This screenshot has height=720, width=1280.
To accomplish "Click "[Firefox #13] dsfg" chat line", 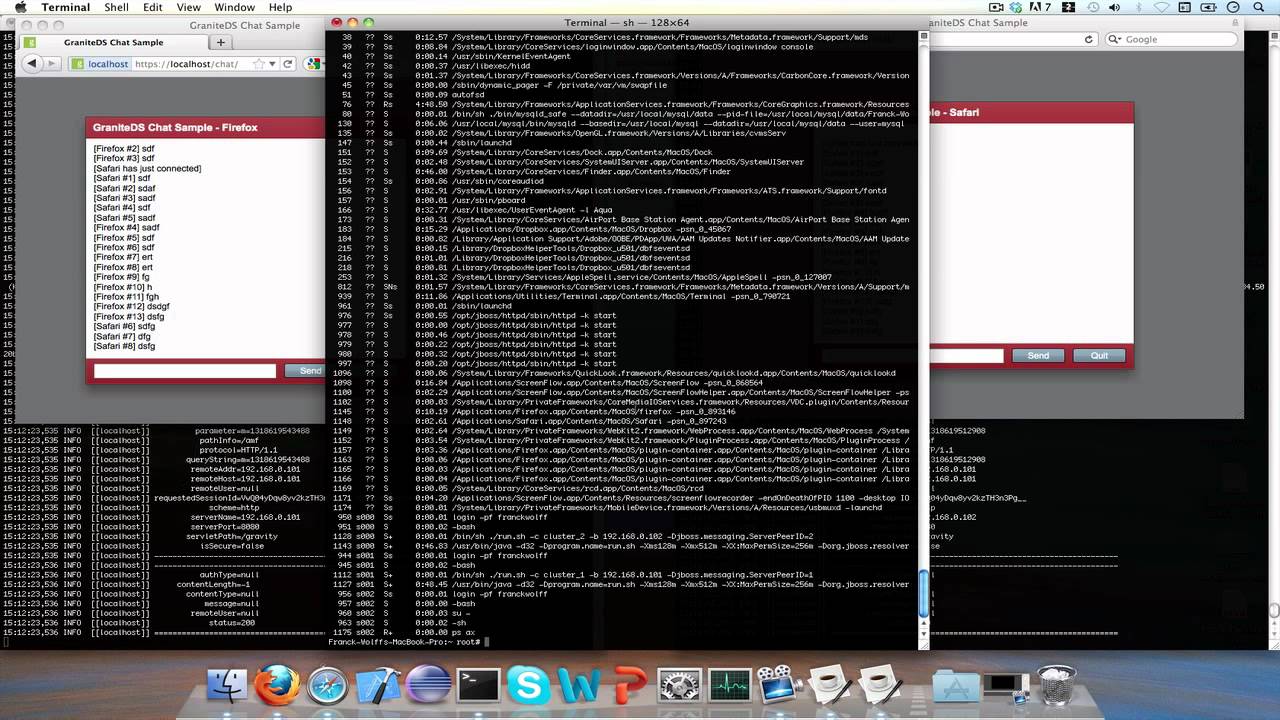I will (x=129, y=316).
